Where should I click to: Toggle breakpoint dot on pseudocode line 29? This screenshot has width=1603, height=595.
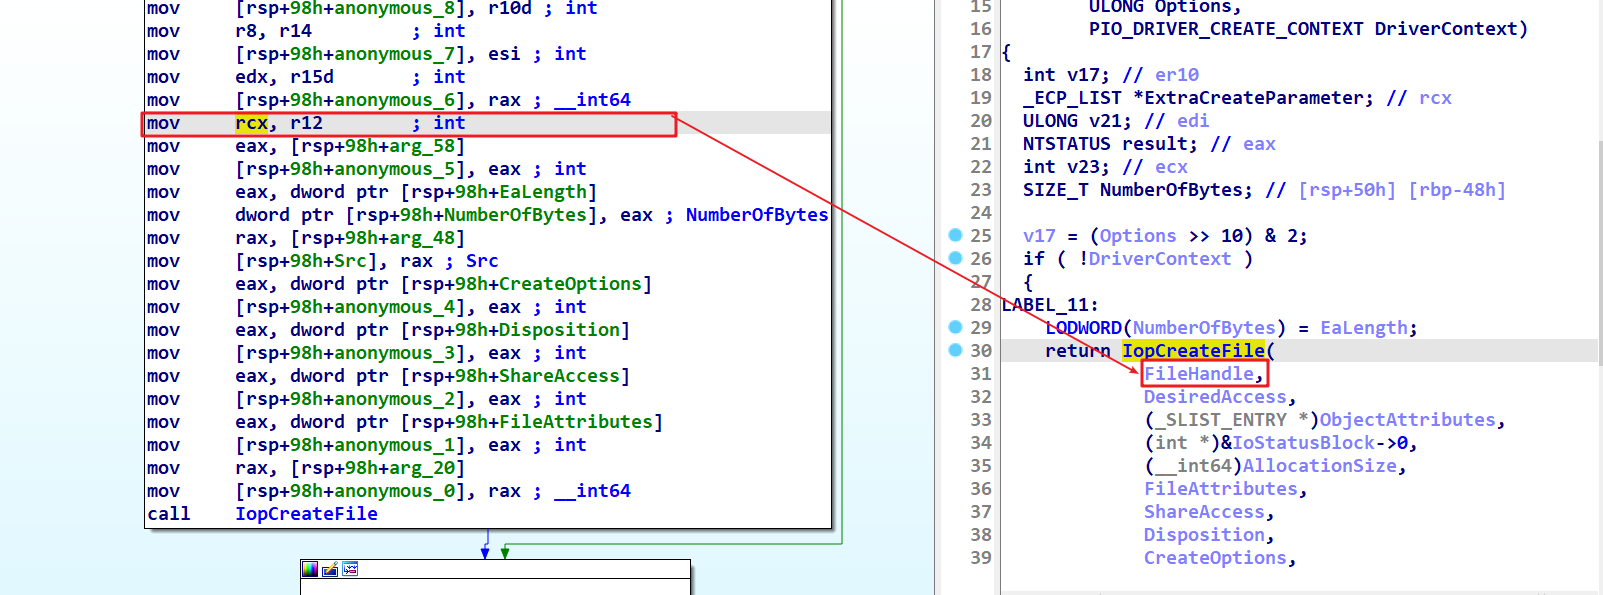pyautogui.click(x=955, y=327)
